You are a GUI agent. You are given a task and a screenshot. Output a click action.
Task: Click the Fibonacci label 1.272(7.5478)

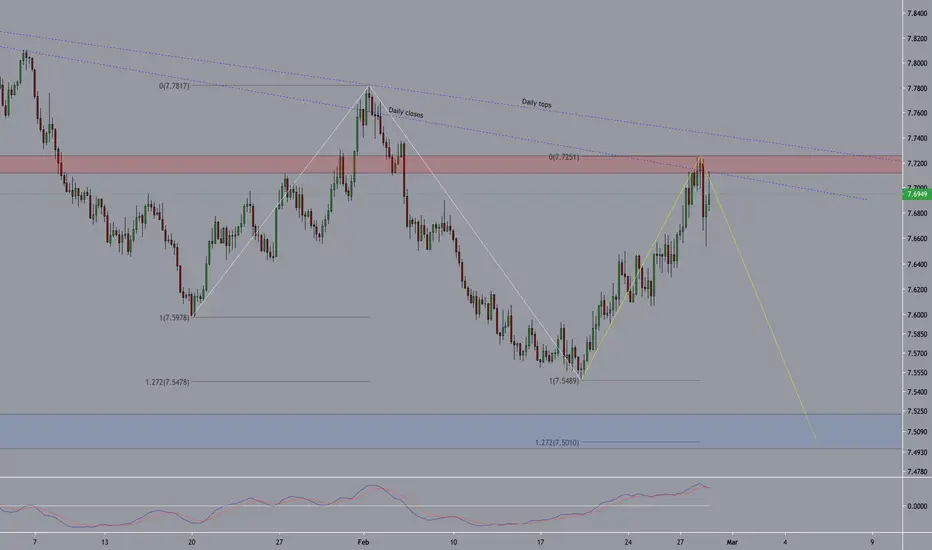point(167,382)
